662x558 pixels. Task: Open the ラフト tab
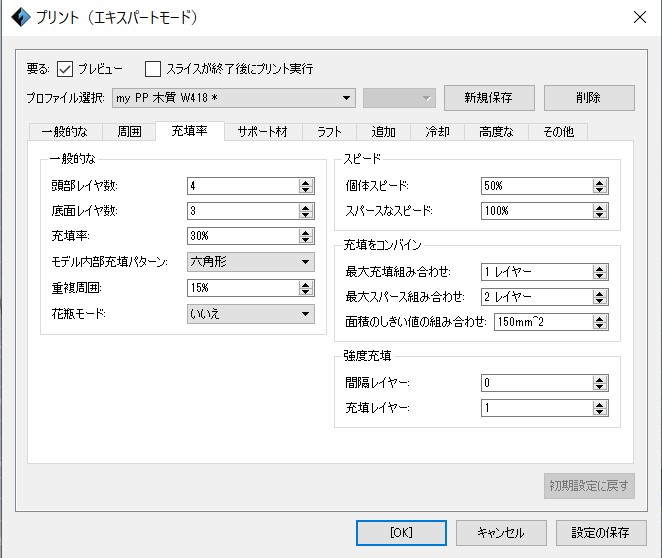point(329,132)
